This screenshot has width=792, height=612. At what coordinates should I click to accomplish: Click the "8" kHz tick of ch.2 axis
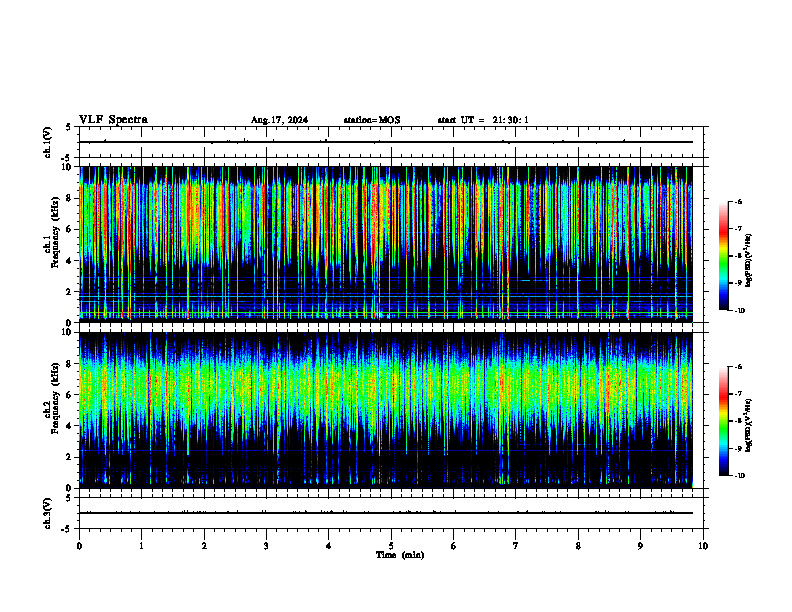point(70,364)
